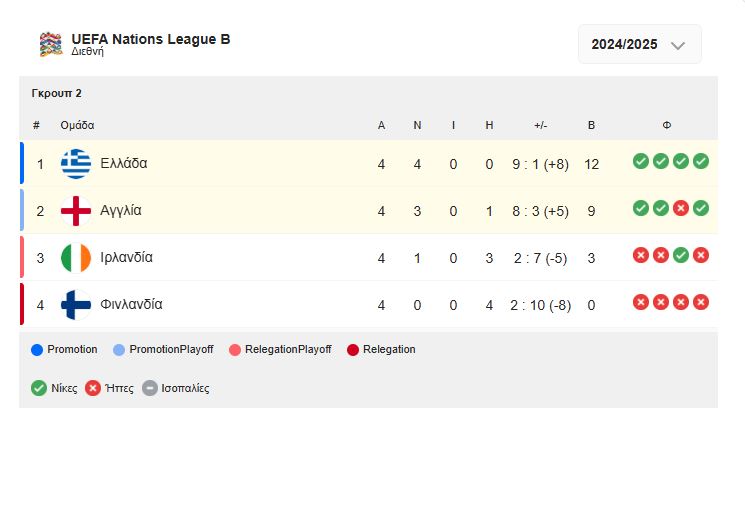Select the Φινλανδία team name
Screen dimensions: 745x514
point(131,304)
